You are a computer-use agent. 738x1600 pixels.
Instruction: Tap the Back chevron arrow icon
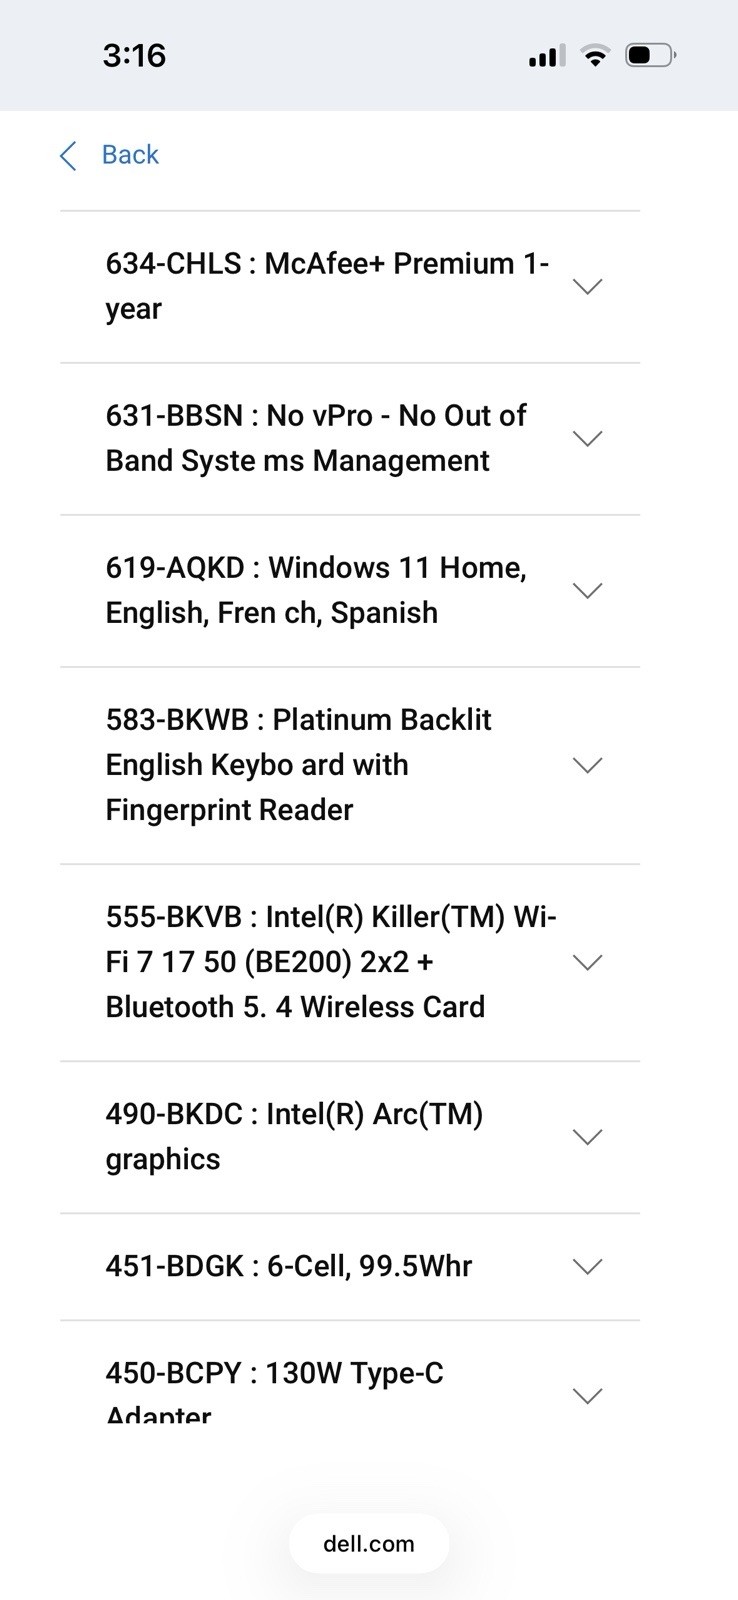click(x=68, y=156)
